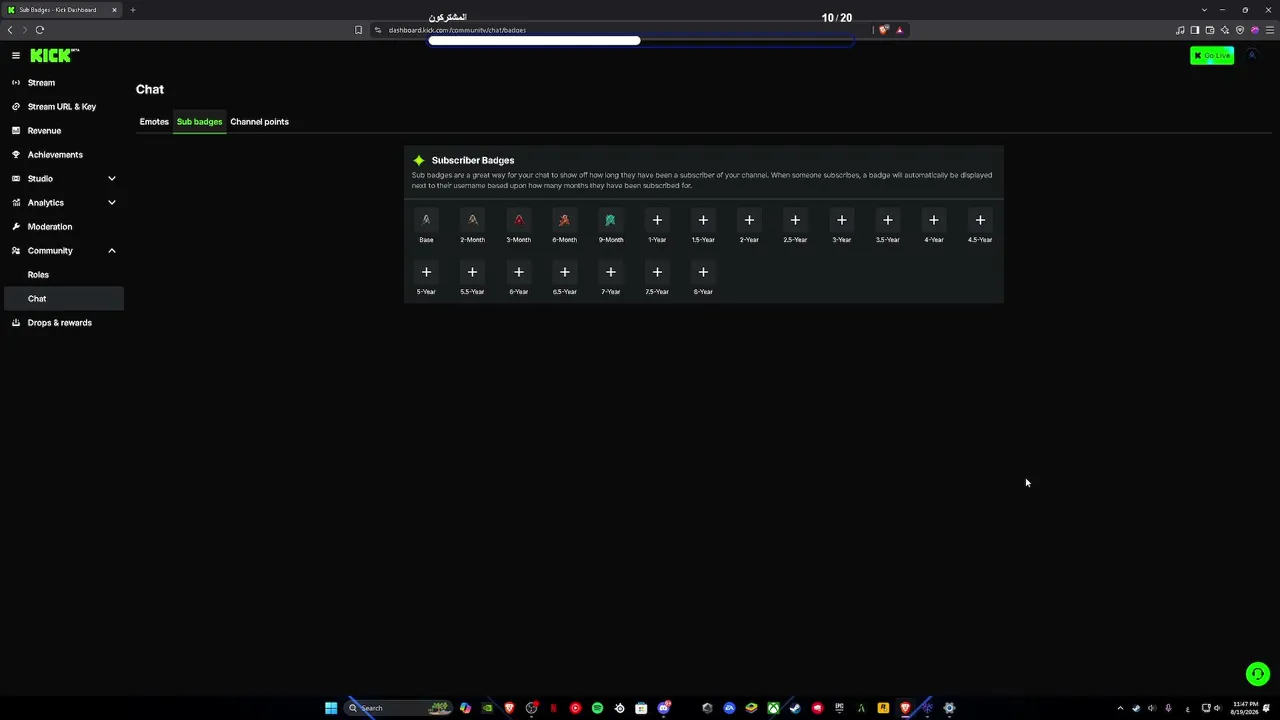Add a 4-Year subscriber badge
Viewport: 1280px width, 720px height.
(x=933, y=220)
